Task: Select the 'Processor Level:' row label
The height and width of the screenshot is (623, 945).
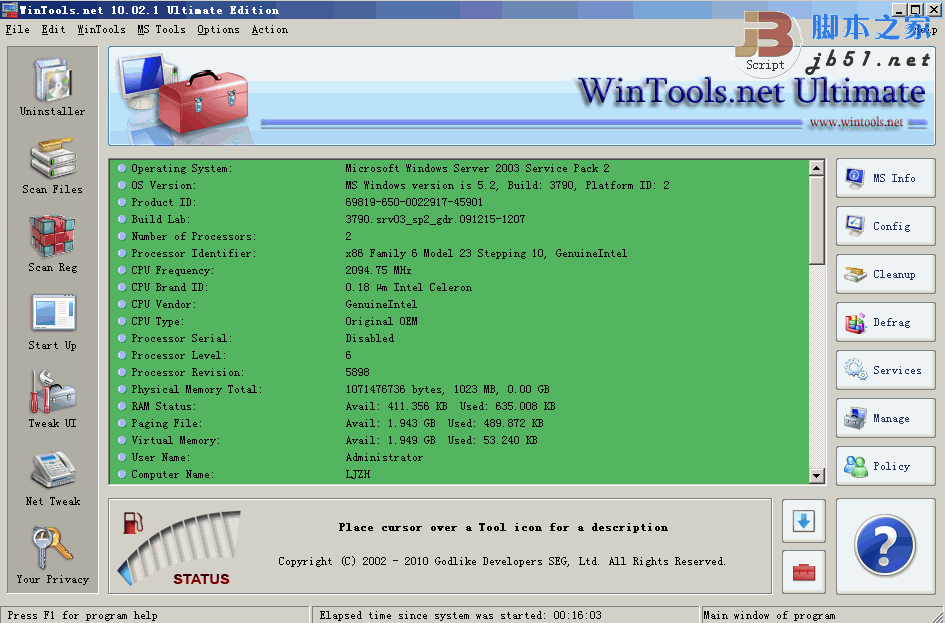Action: tap(178, 355)
